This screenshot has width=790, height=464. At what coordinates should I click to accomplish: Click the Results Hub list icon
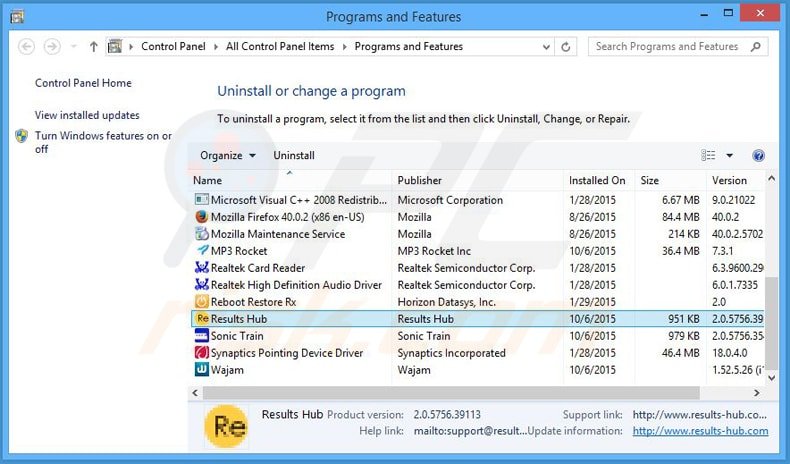coord(203,318)
